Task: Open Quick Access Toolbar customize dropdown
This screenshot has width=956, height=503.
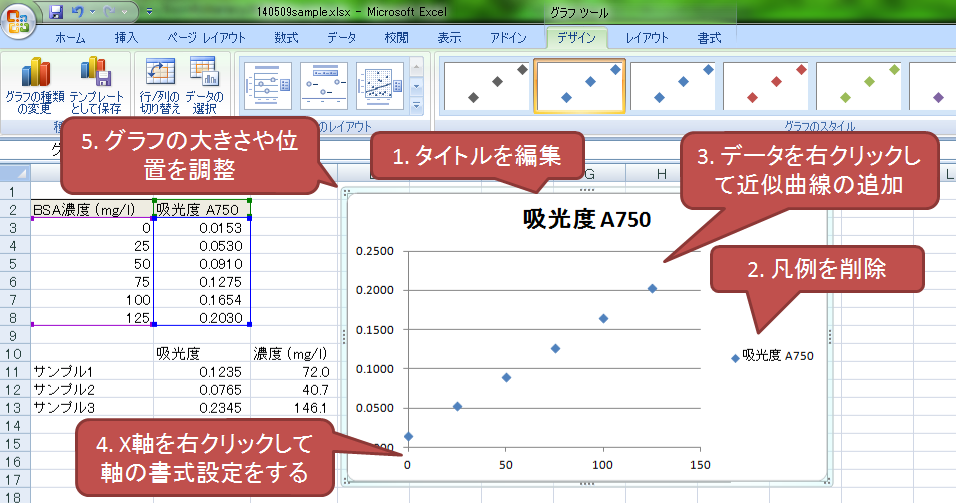Action: (149, 13)
